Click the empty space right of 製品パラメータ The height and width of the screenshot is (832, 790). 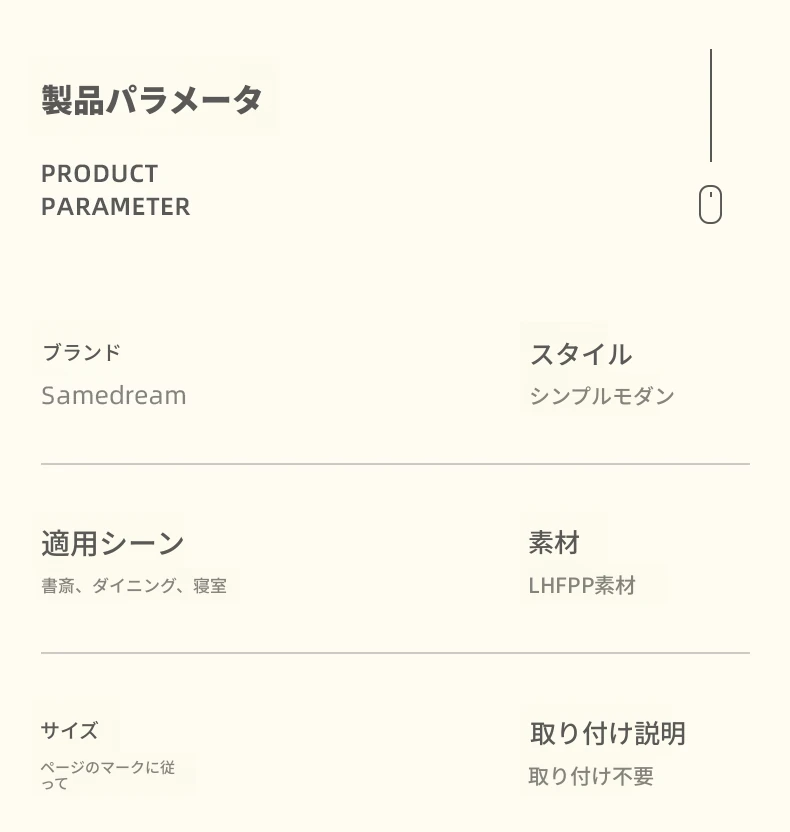pos(478,100)
